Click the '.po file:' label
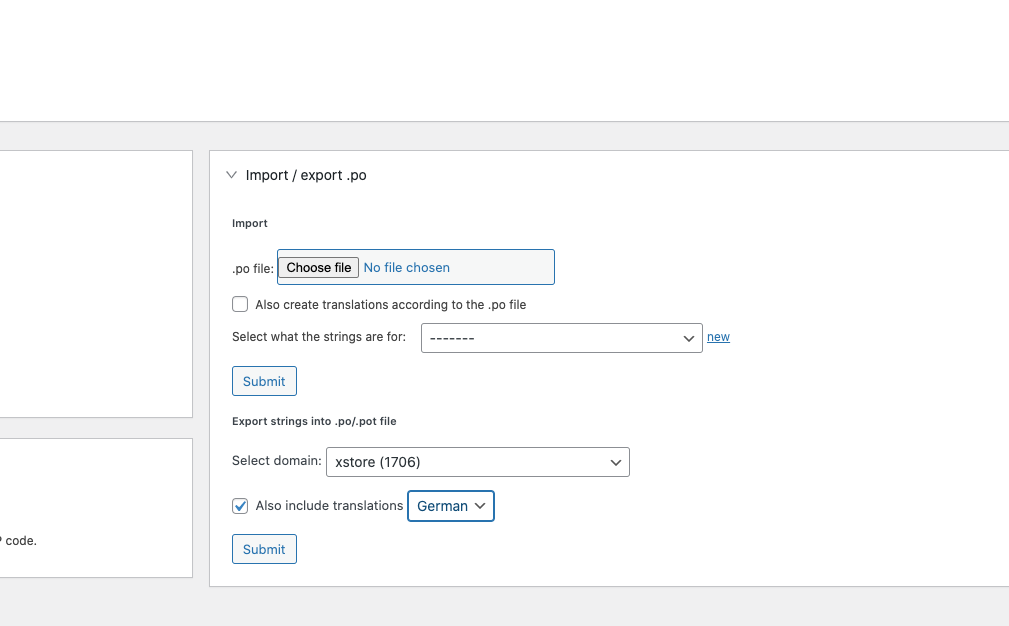This screenshot has width=1009, height=626. (x=253, y=268)
